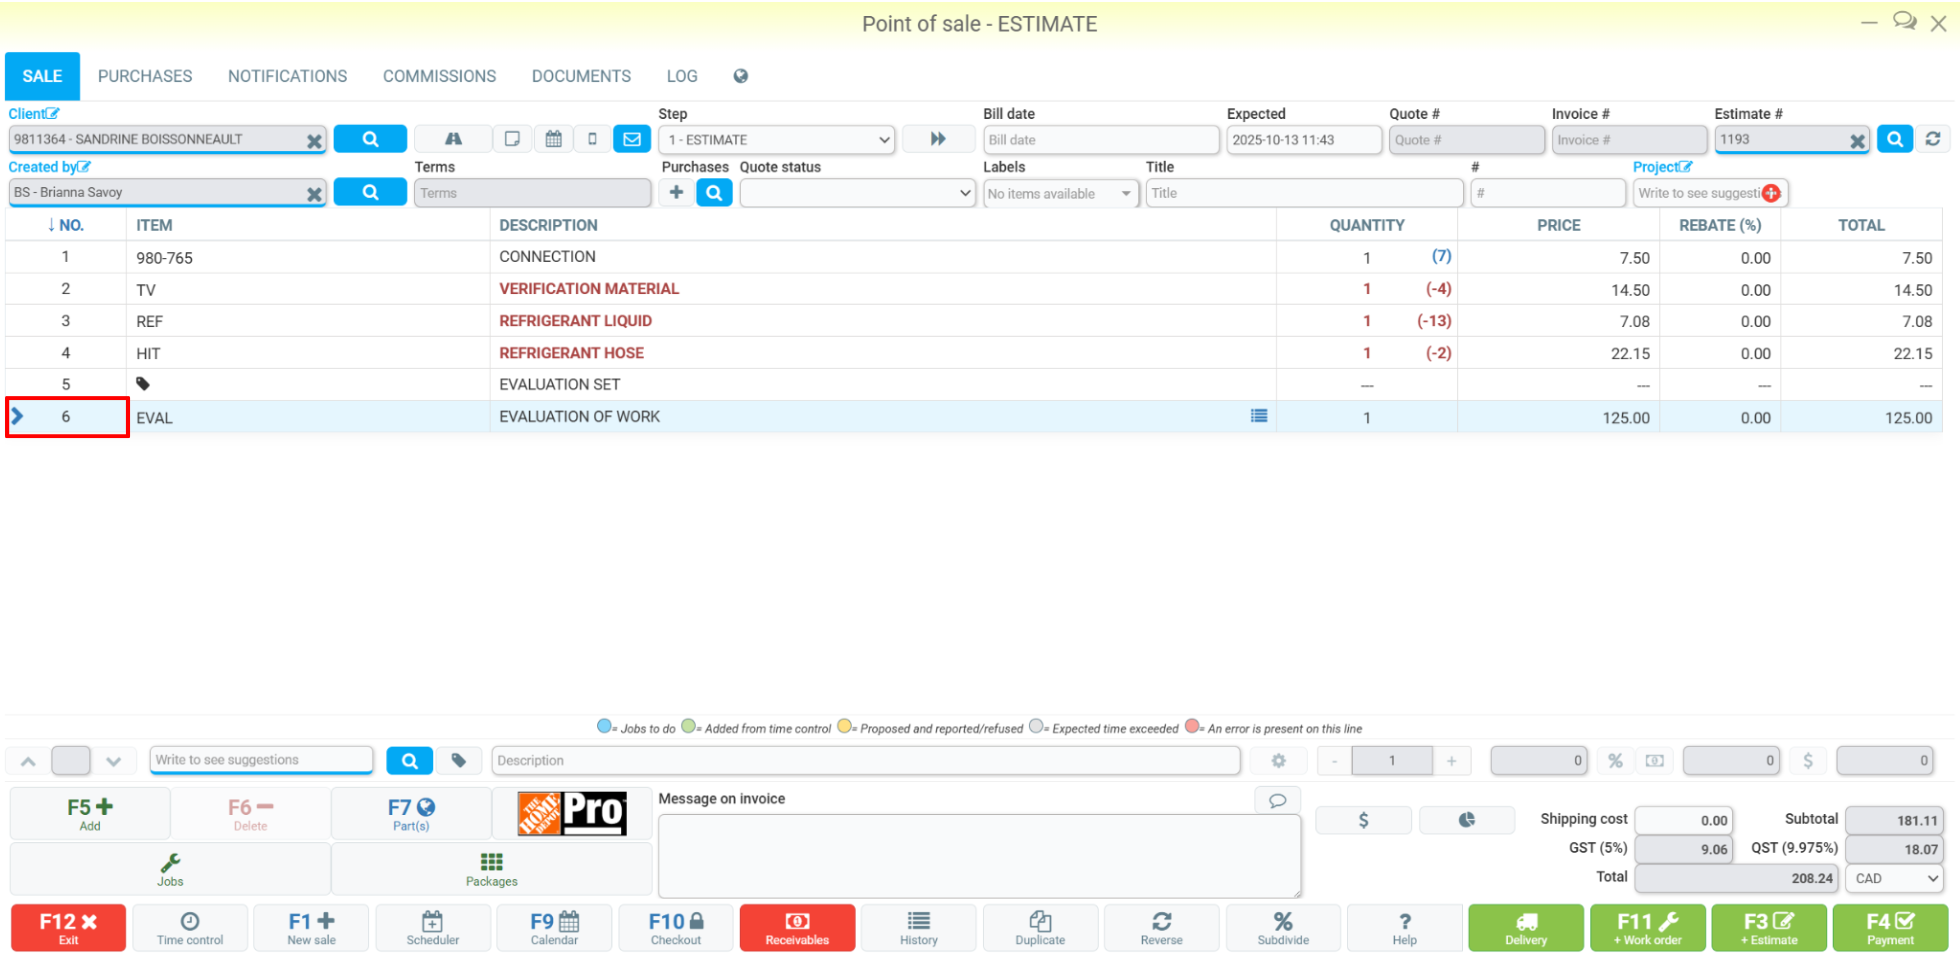This screenshot has width=1960, height=957.
Task: Click the fast-forward next step icon
Action: (x=938, y=139)
